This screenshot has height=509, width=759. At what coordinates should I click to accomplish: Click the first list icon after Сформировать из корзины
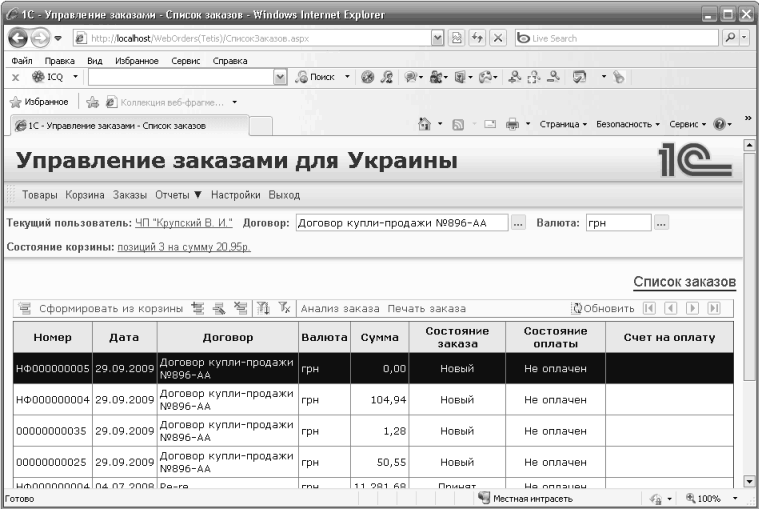pyautogui.click(x=197, y=308)
